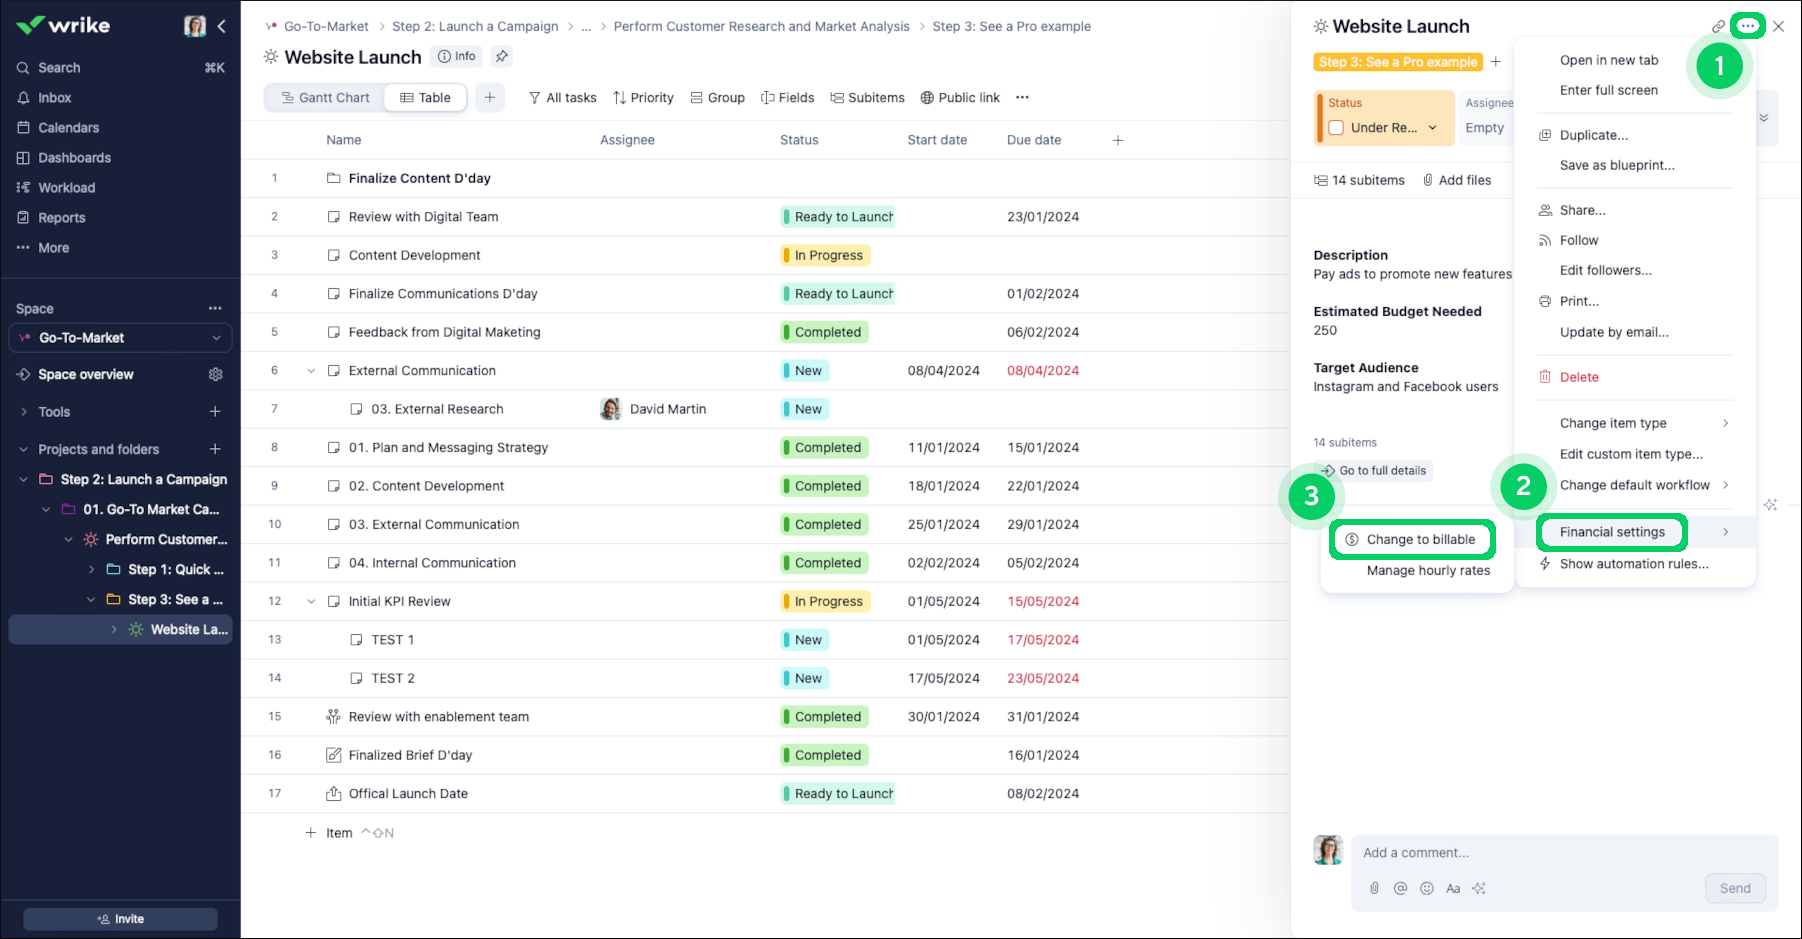The width and height of the screenshot is (1802, 939).
Task: Collapse the Initial KPI Review subtasks
Action: (311, 602)
